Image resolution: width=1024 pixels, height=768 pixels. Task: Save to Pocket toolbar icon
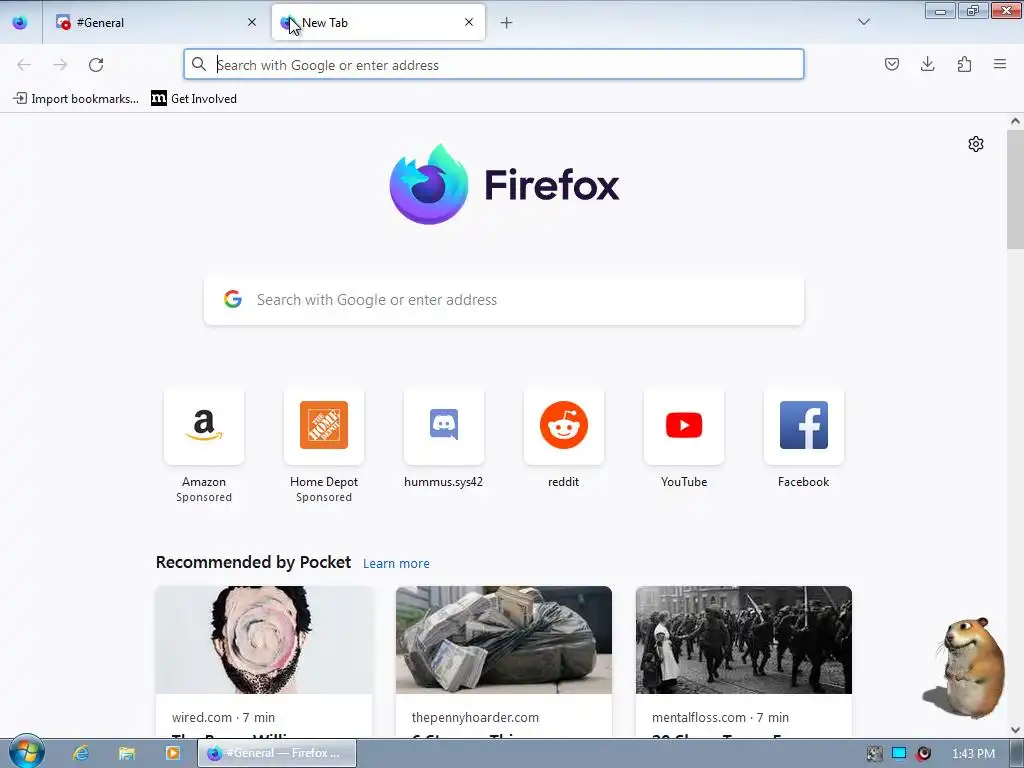[891, 64]
